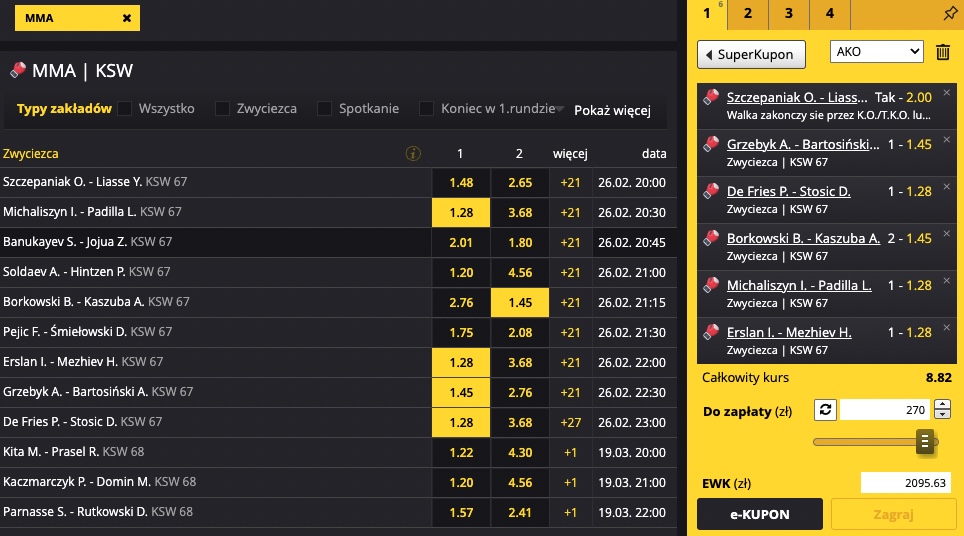The width and height of the screenshot is (964, 536).
Task: Remove Erslan I. - Mezhiev H. bet from coupon
Action: coord(947,328)
